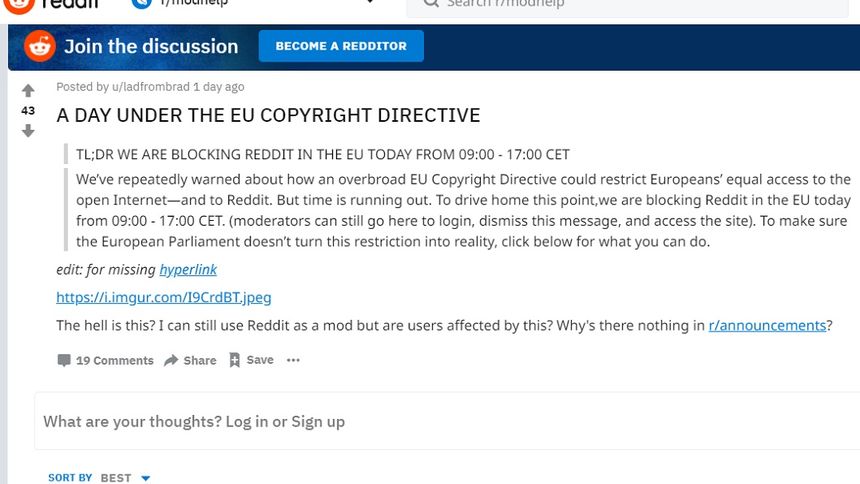860x484 pixels.
Task: Downvote the EU Copyright Directive post
Action: click(28, 131)
